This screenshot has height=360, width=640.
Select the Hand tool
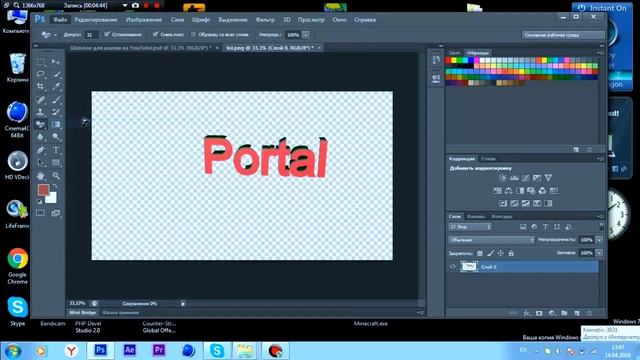pos(40,176)
